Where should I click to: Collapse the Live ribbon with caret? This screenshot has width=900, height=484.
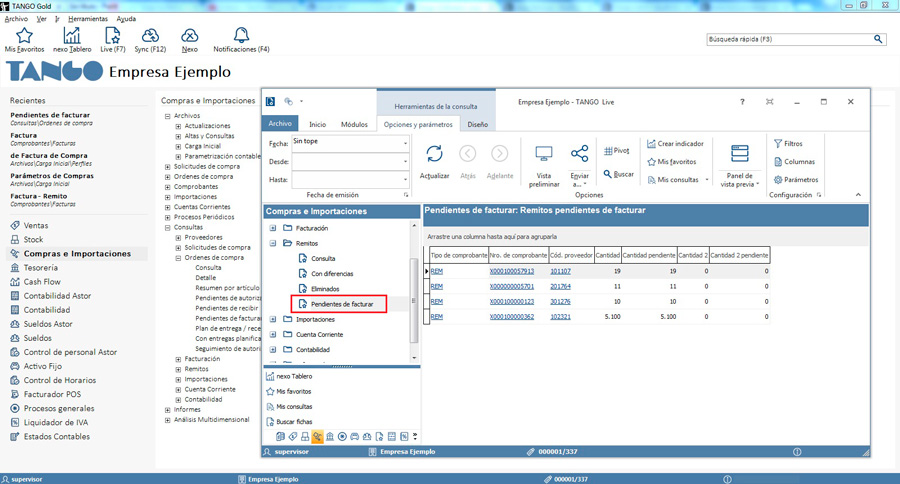click(x=858, y=195)
